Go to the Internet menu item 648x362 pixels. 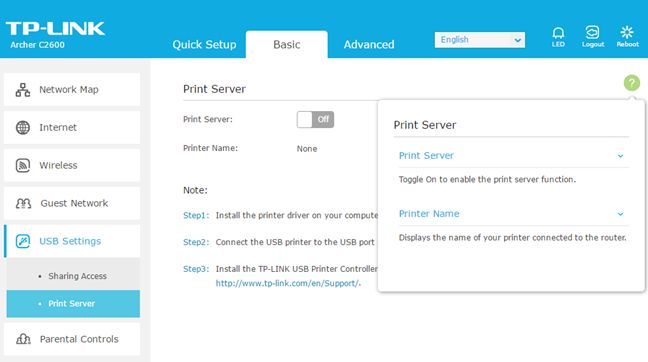pos(72,128)
